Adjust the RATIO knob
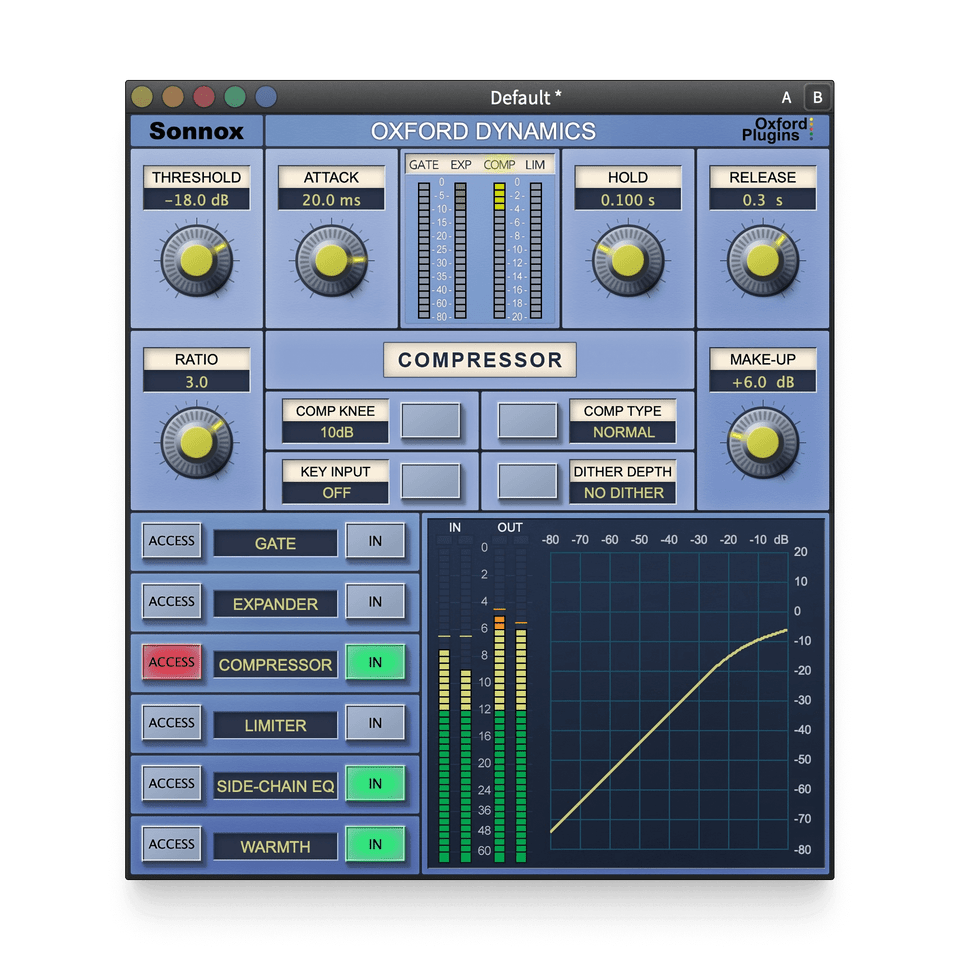 click(x=196, y=440)
